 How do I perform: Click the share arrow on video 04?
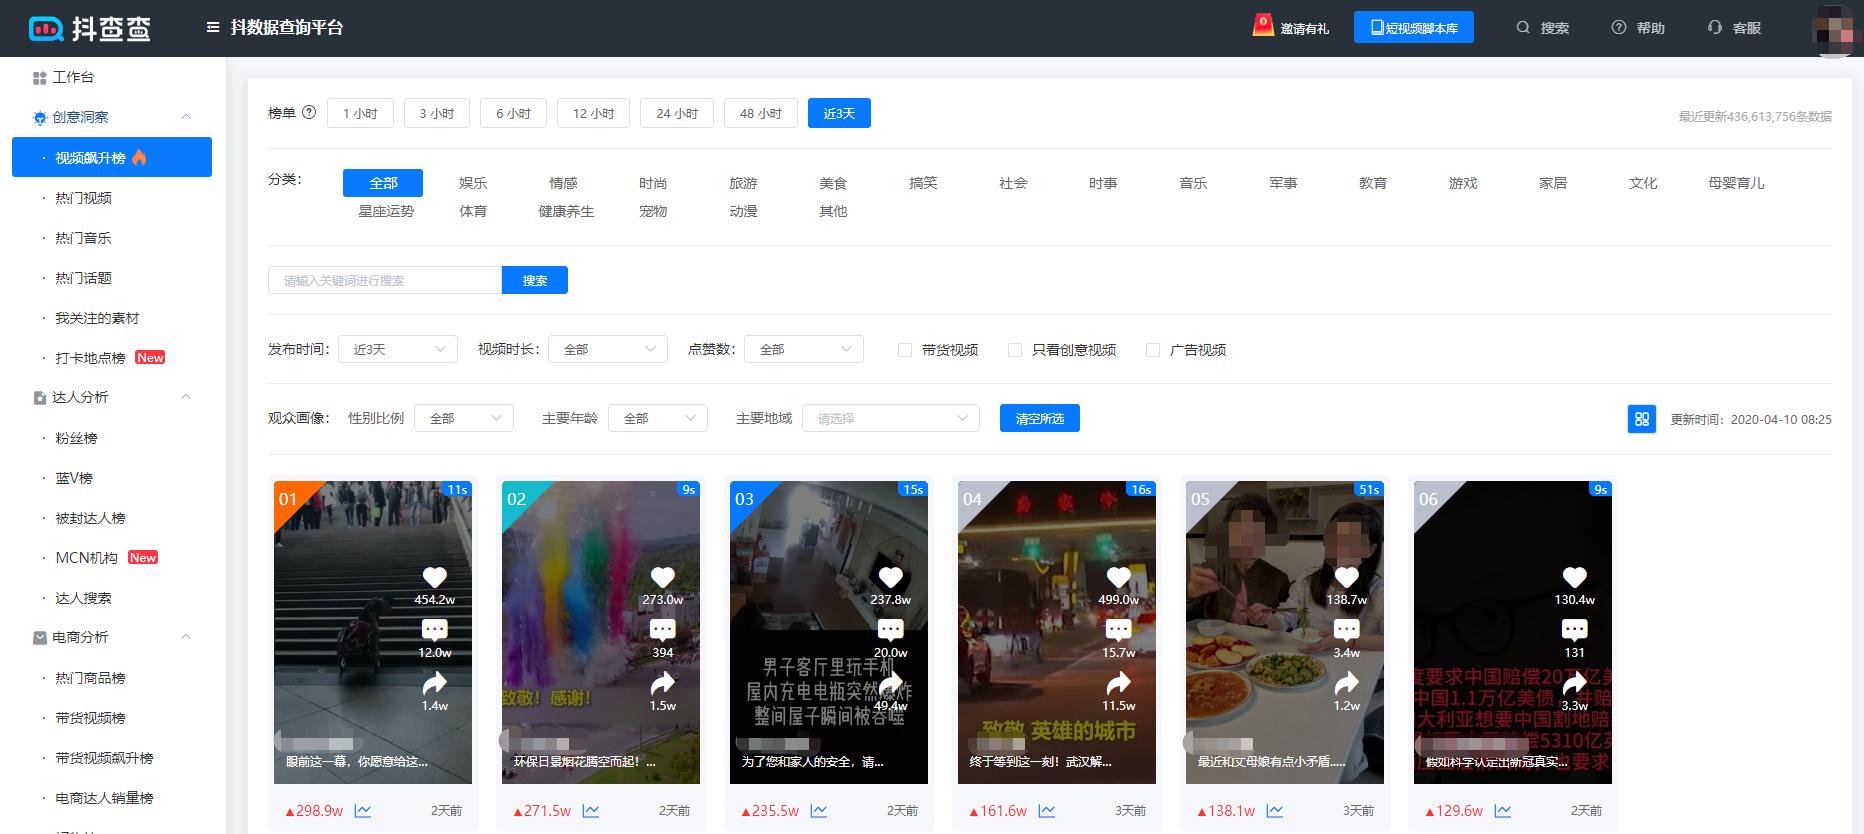point(1118,683)
